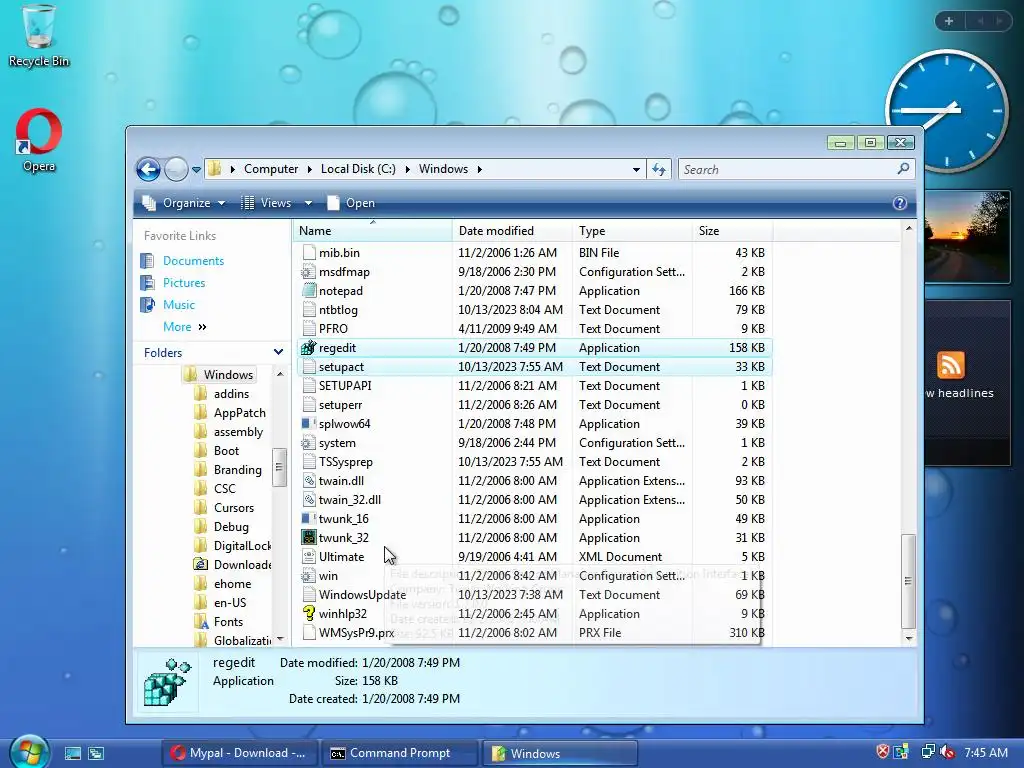Open Documents favorite link
The height and width of the screenshot is (768, 1024).
(193, 261)
